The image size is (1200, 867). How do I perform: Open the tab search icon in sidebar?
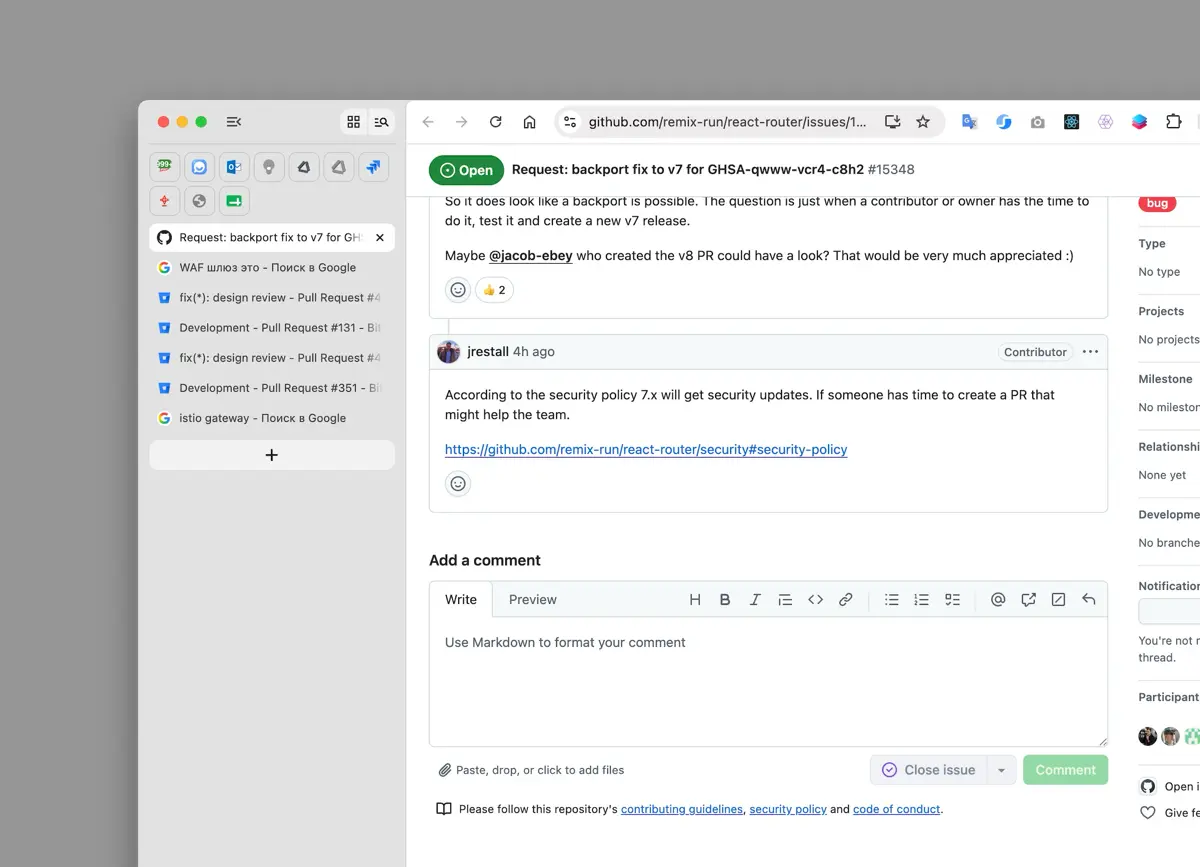click(x=381, y=122)
